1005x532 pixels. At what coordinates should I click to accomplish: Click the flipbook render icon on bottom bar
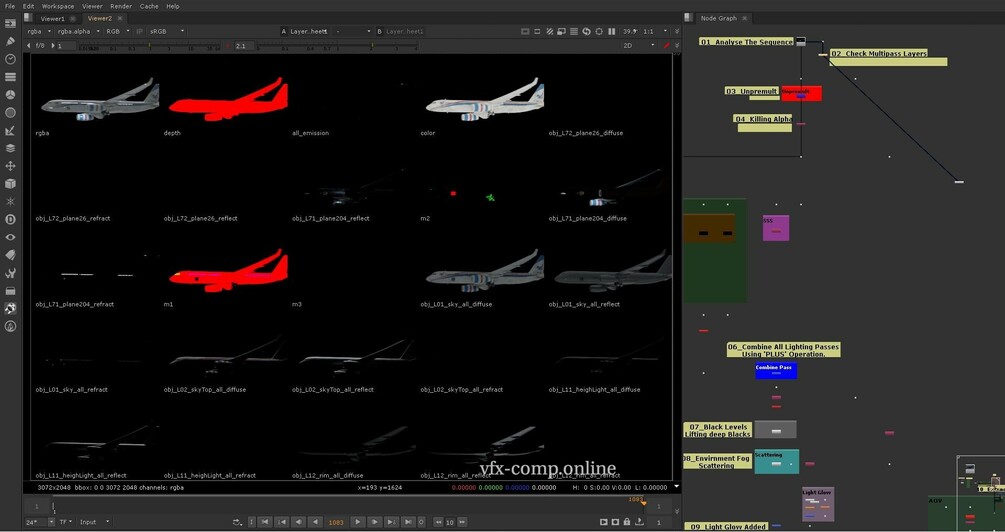[604, 522]
